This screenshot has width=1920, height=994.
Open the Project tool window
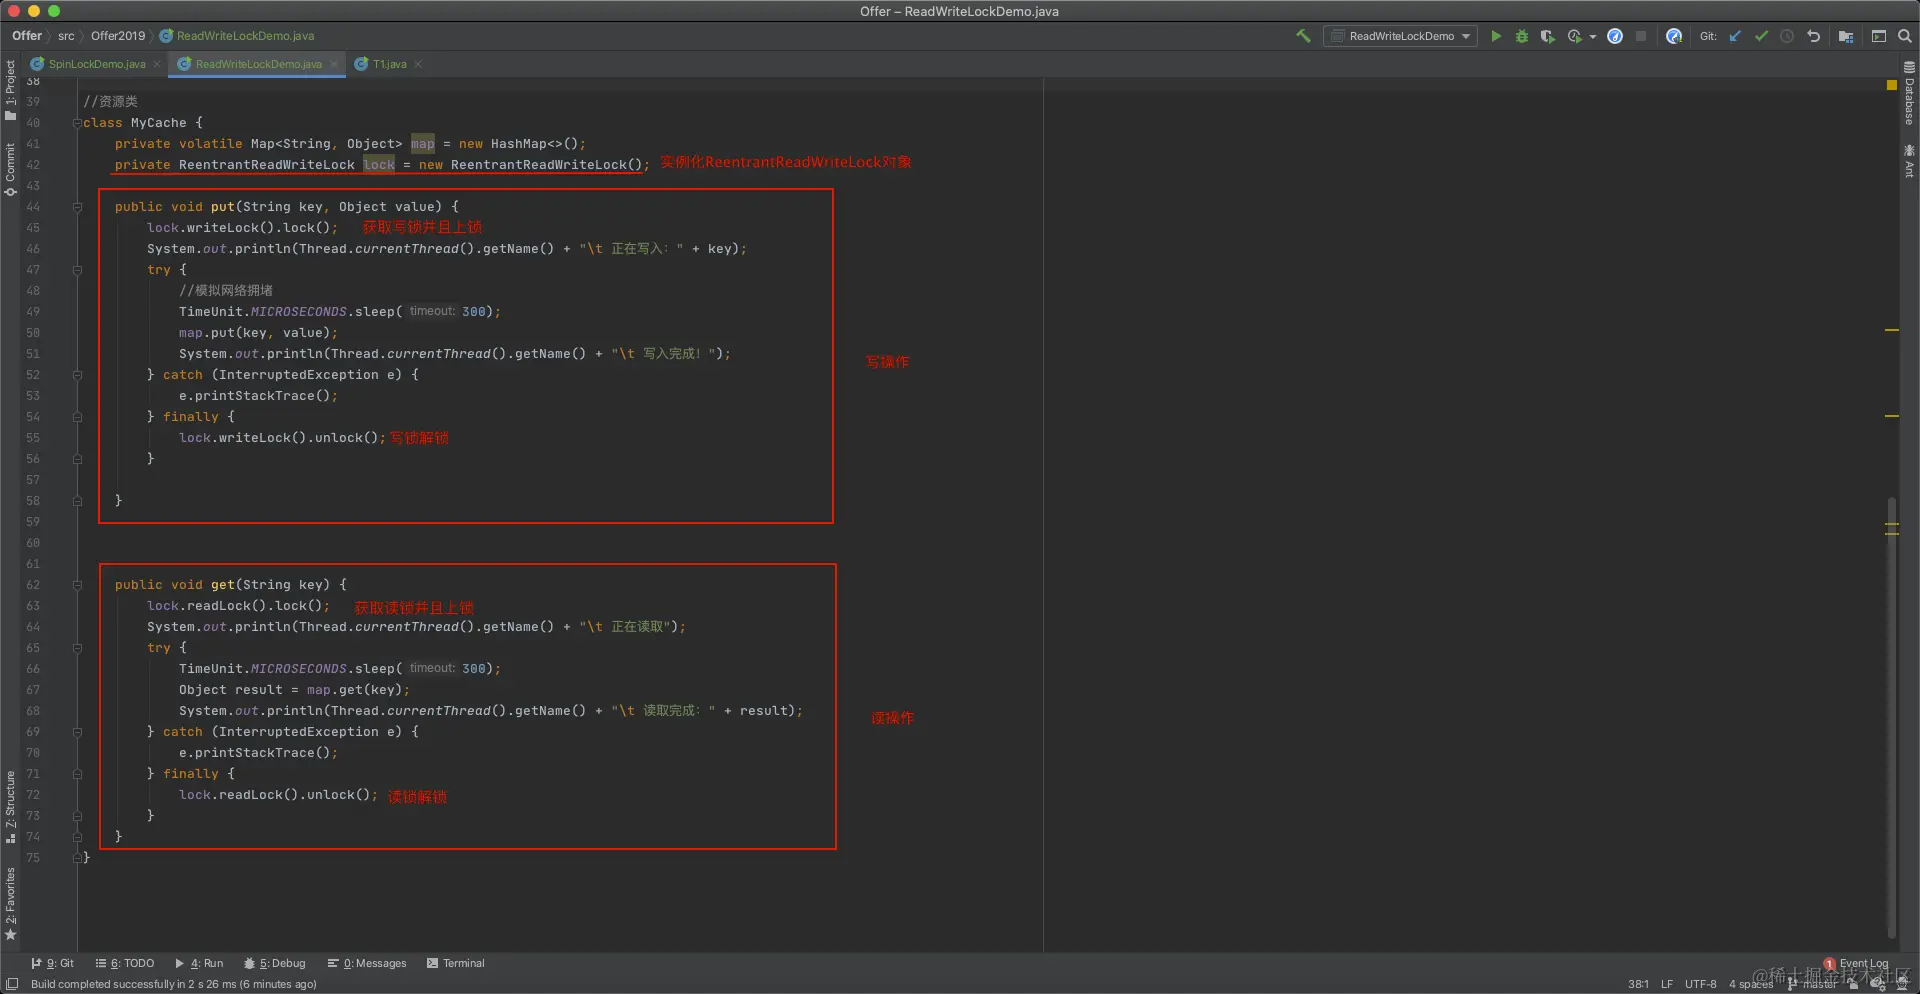[10, 90]
